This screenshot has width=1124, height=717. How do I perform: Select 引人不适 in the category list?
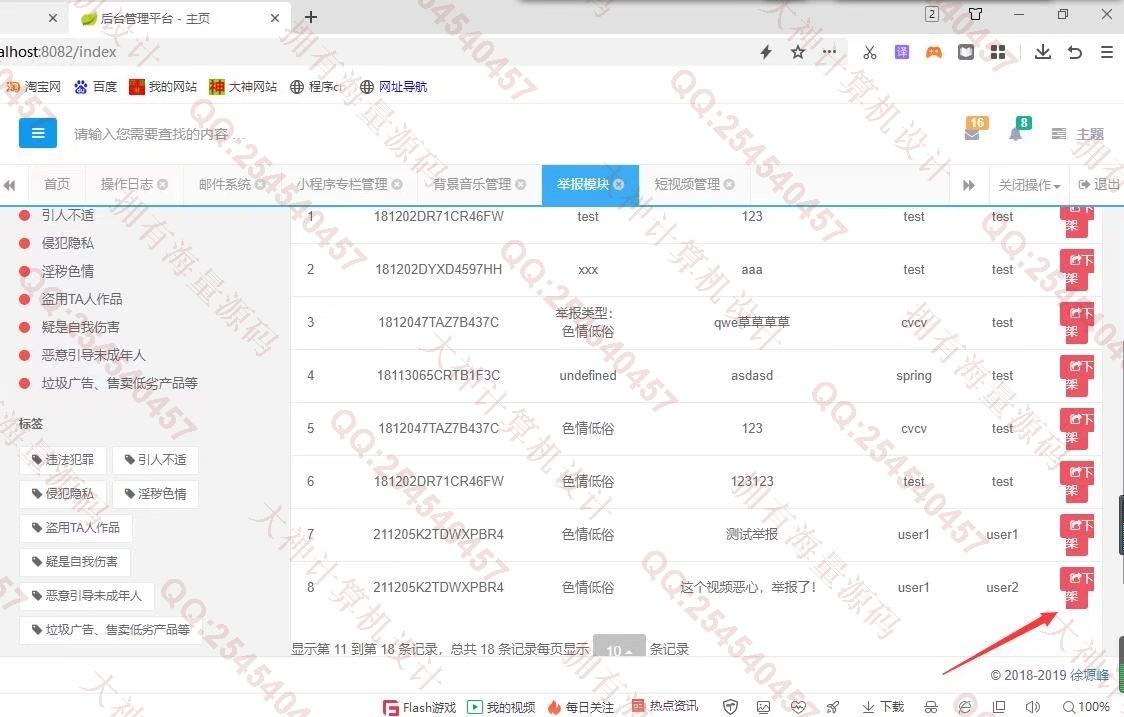67,215
